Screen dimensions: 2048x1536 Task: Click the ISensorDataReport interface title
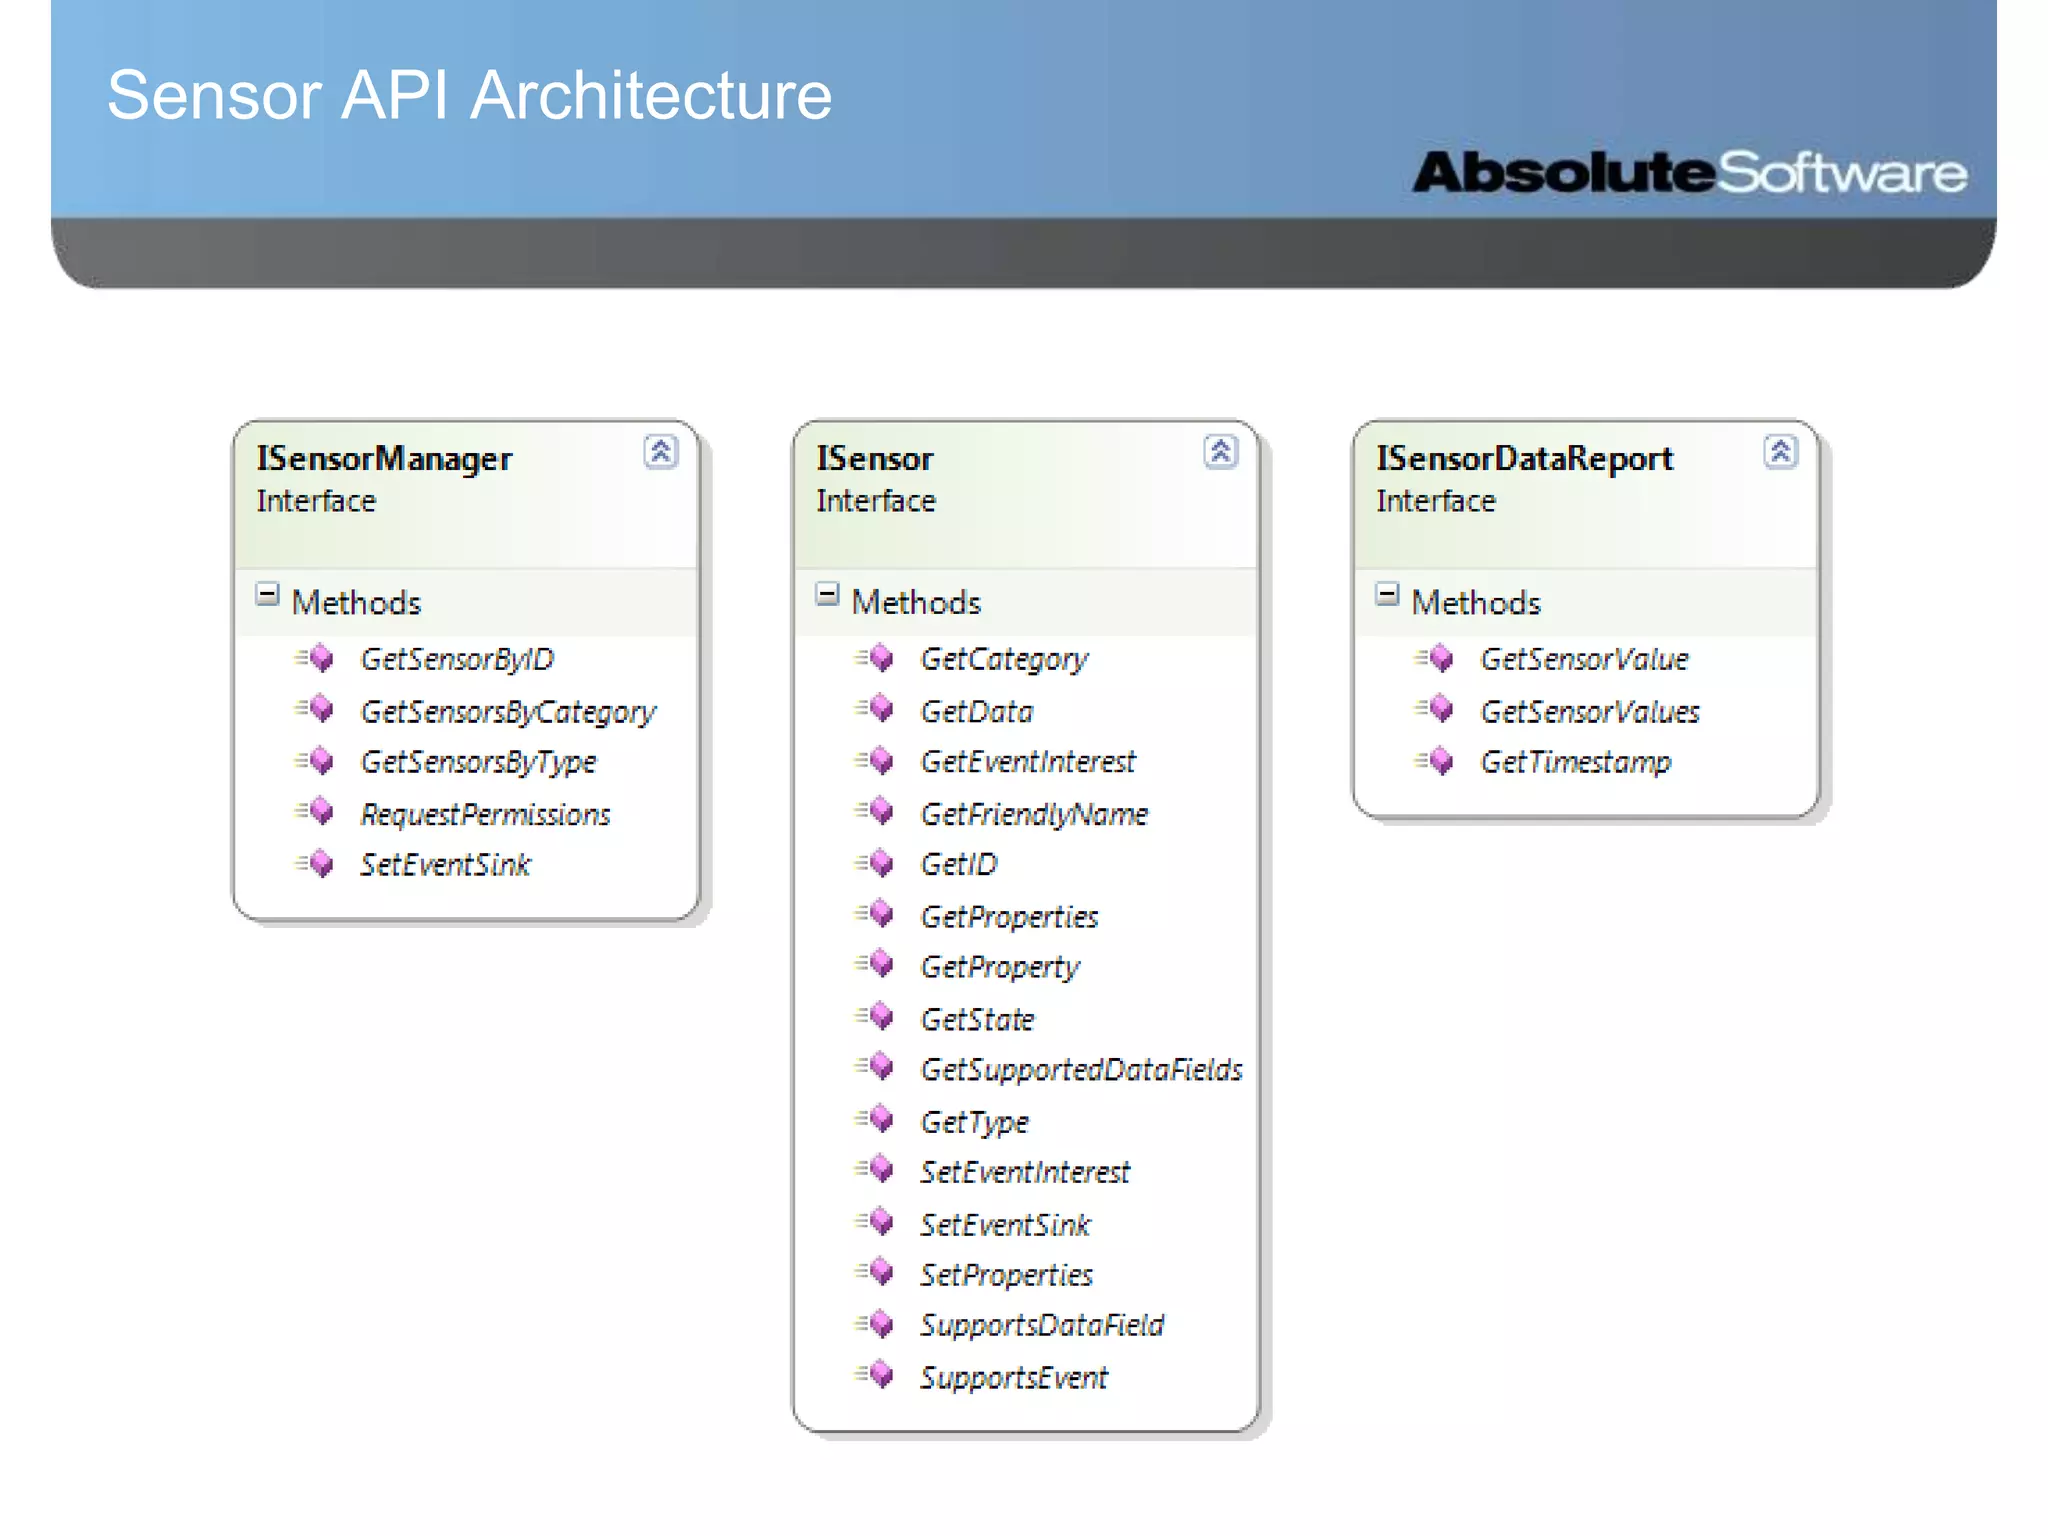(1524, 458)
